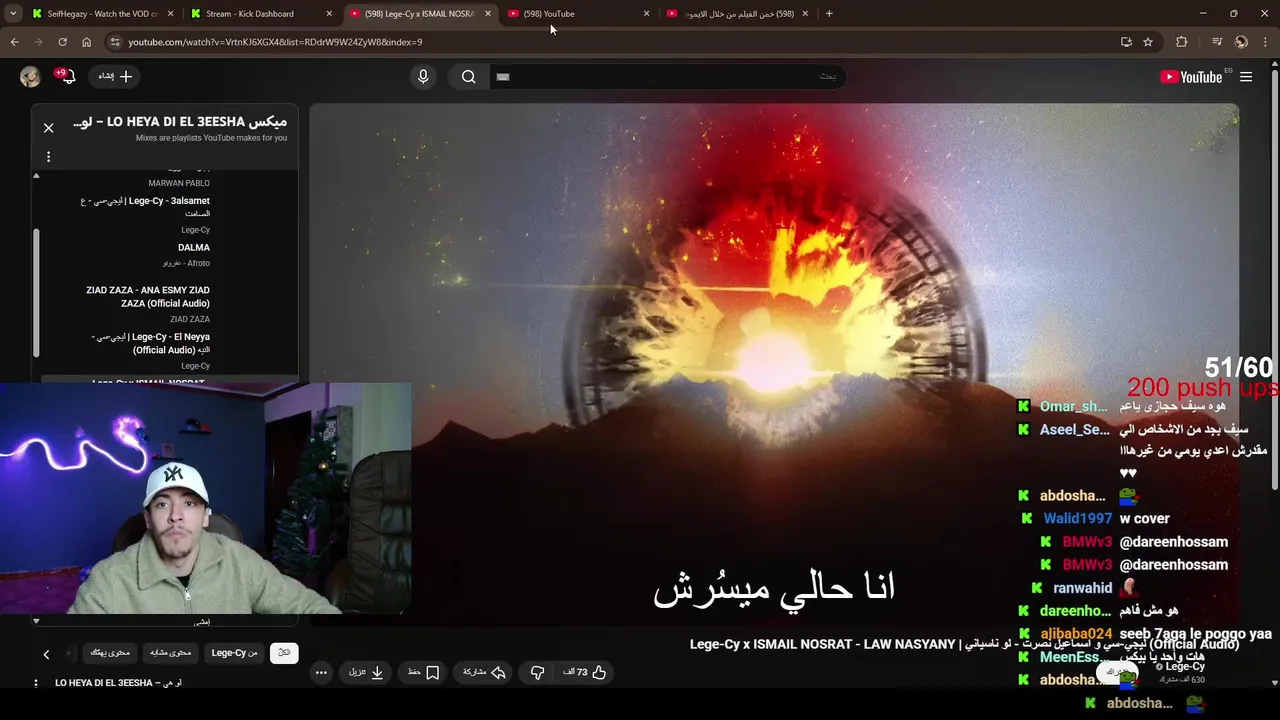Image resolution: width=1280 pixels, height=720 pixels.
Task: Open the Chrome three-dot menu
Action: tap(1264, 42)
